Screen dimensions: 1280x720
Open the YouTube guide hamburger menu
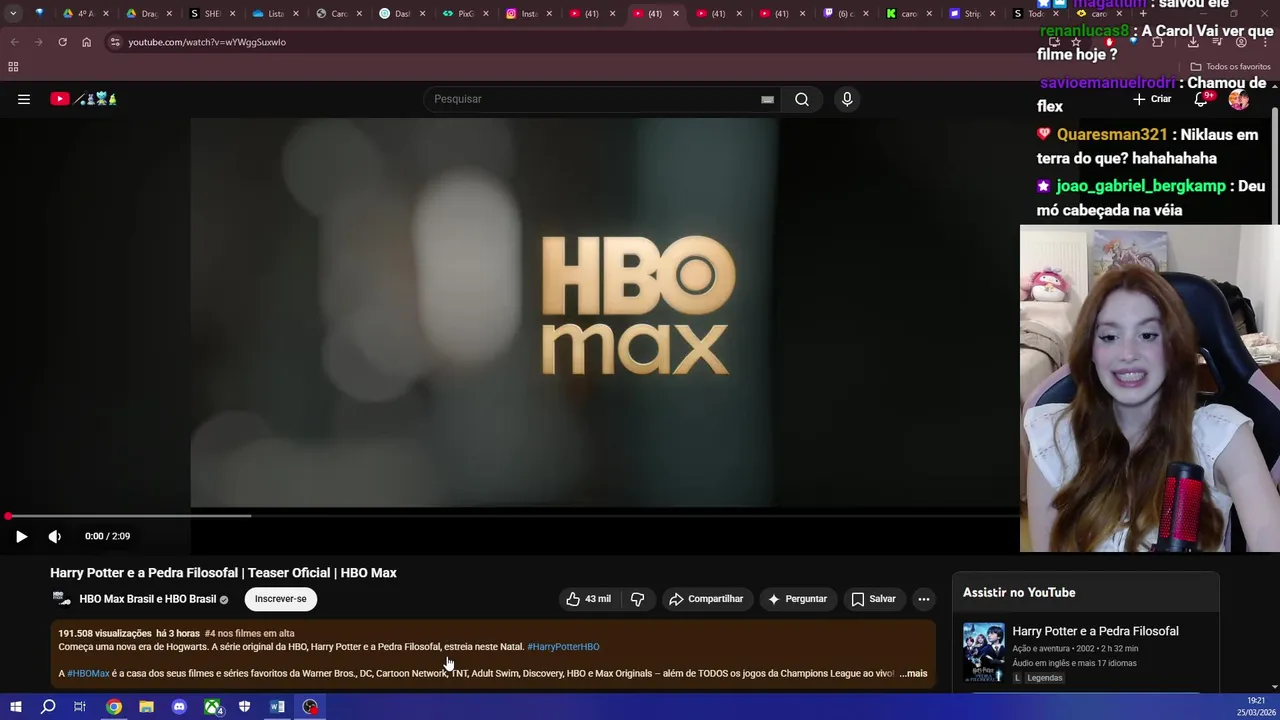[24, 99]
